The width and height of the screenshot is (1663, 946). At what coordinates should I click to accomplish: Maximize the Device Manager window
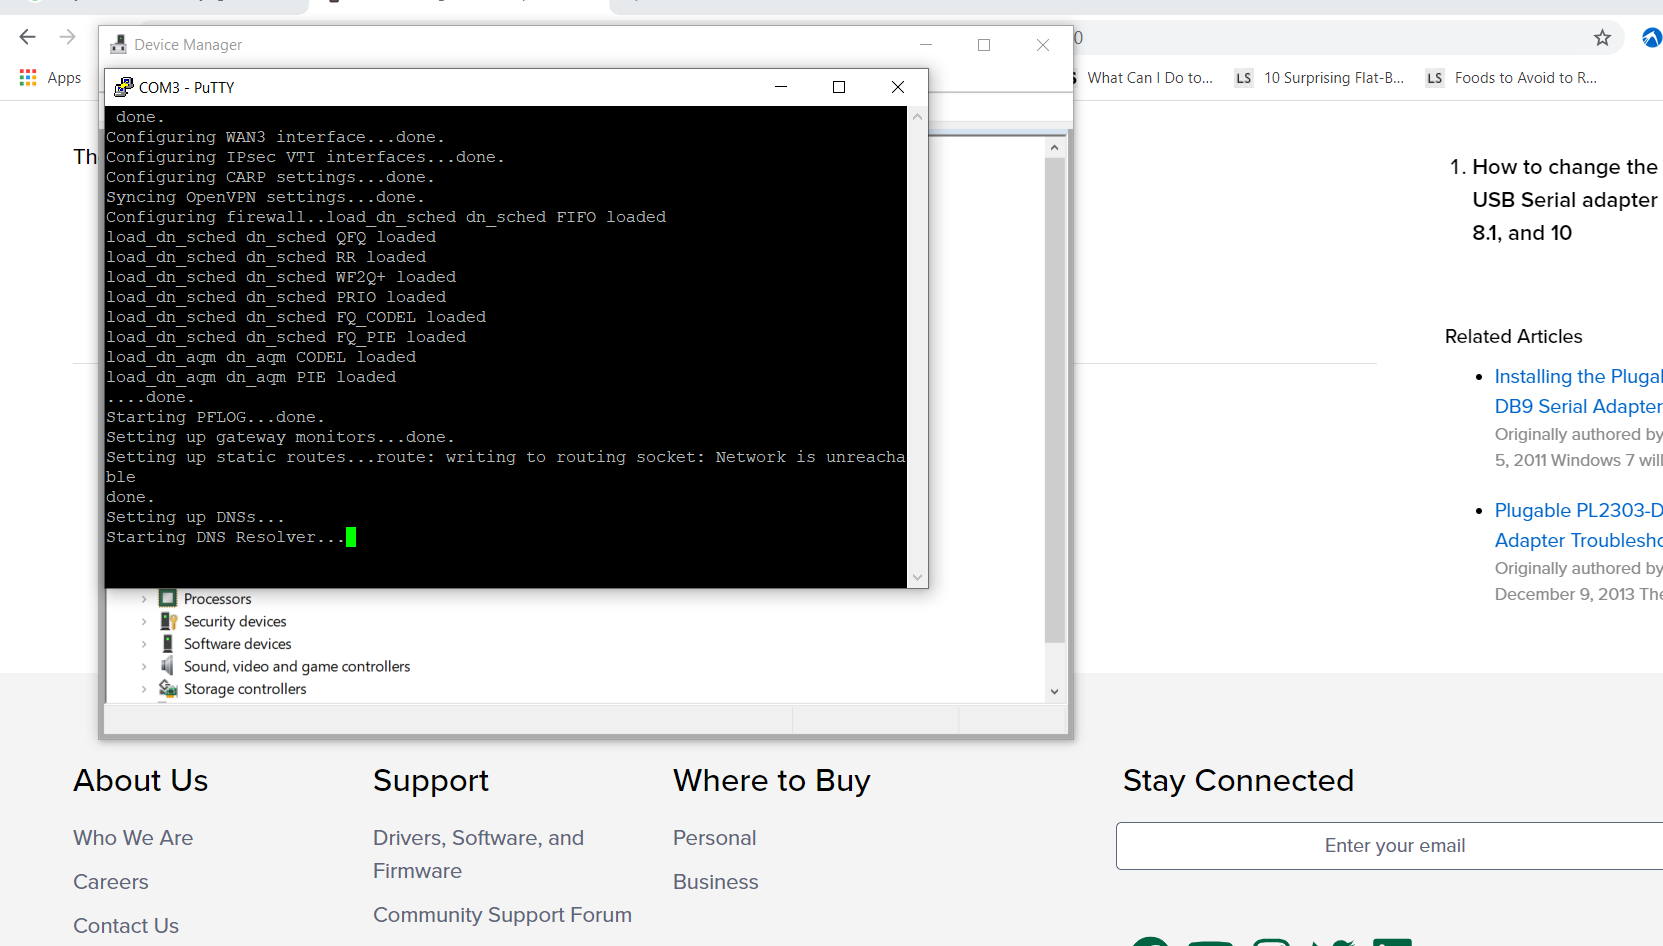pos(984,45)
